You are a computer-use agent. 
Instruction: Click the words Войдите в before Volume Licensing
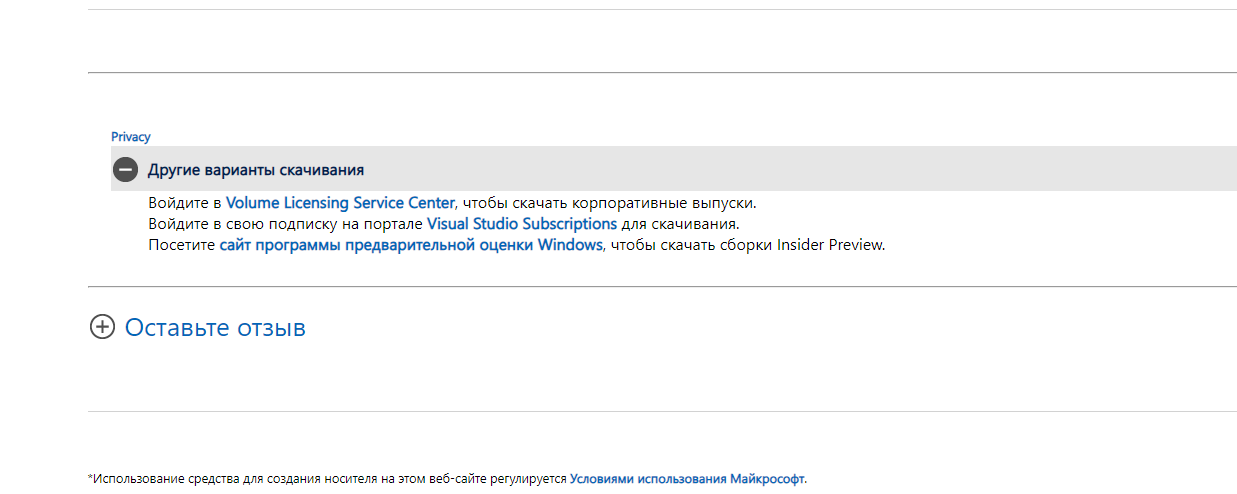point(185,202)
